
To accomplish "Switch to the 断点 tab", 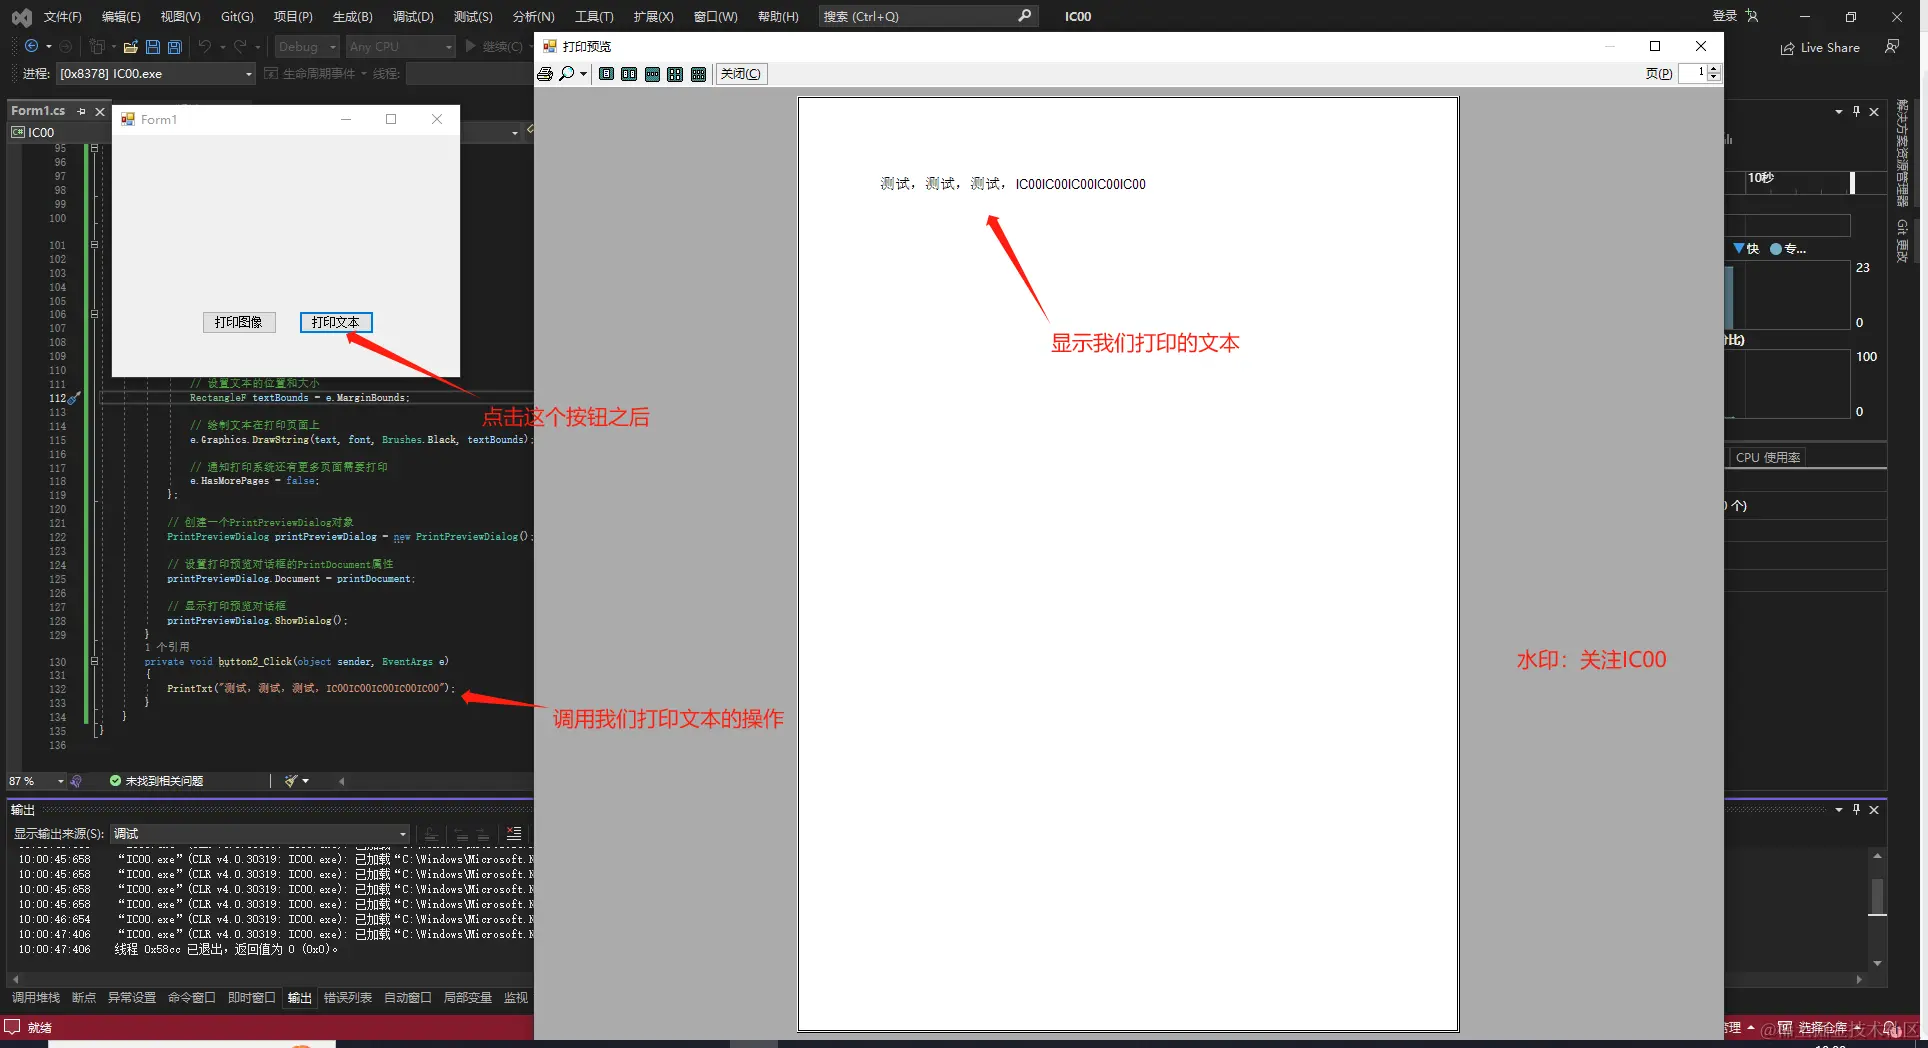I will point(84,998).
